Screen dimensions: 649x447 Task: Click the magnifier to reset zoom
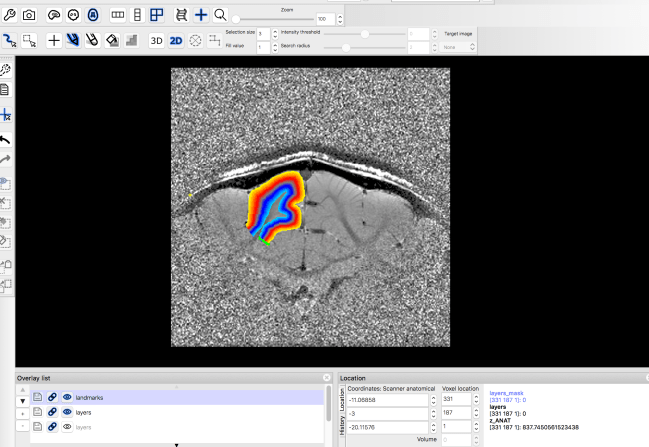(220, 15)
